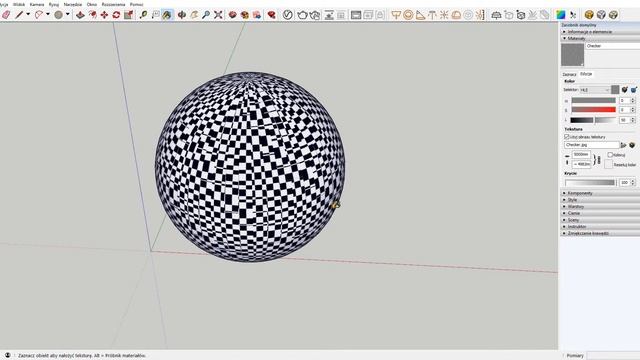Click the Checker material name field

pos(613,46)
